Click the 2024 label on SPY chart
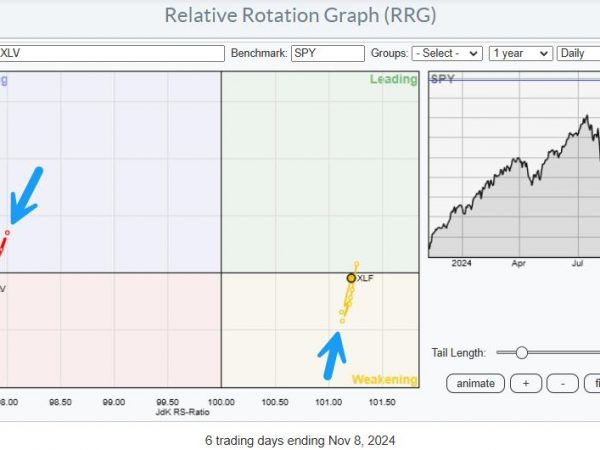 pyautogui.click(x=461, y=263)
